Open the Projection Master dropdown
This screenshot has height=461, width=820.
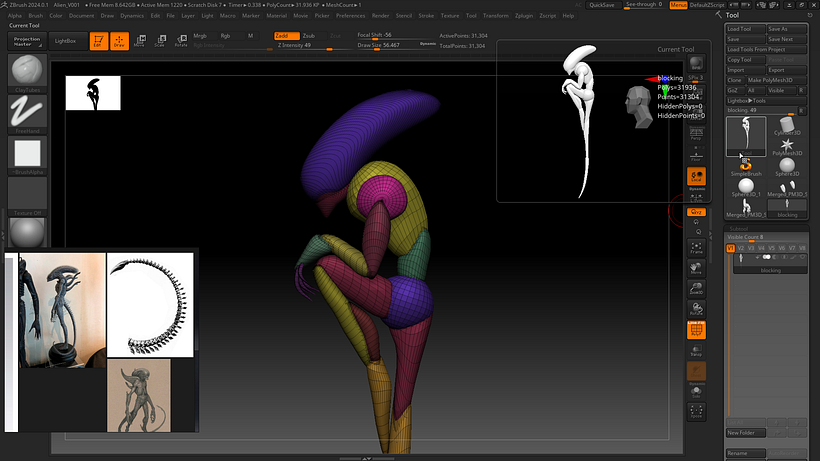pyautogui.click(x=27, y=41)
